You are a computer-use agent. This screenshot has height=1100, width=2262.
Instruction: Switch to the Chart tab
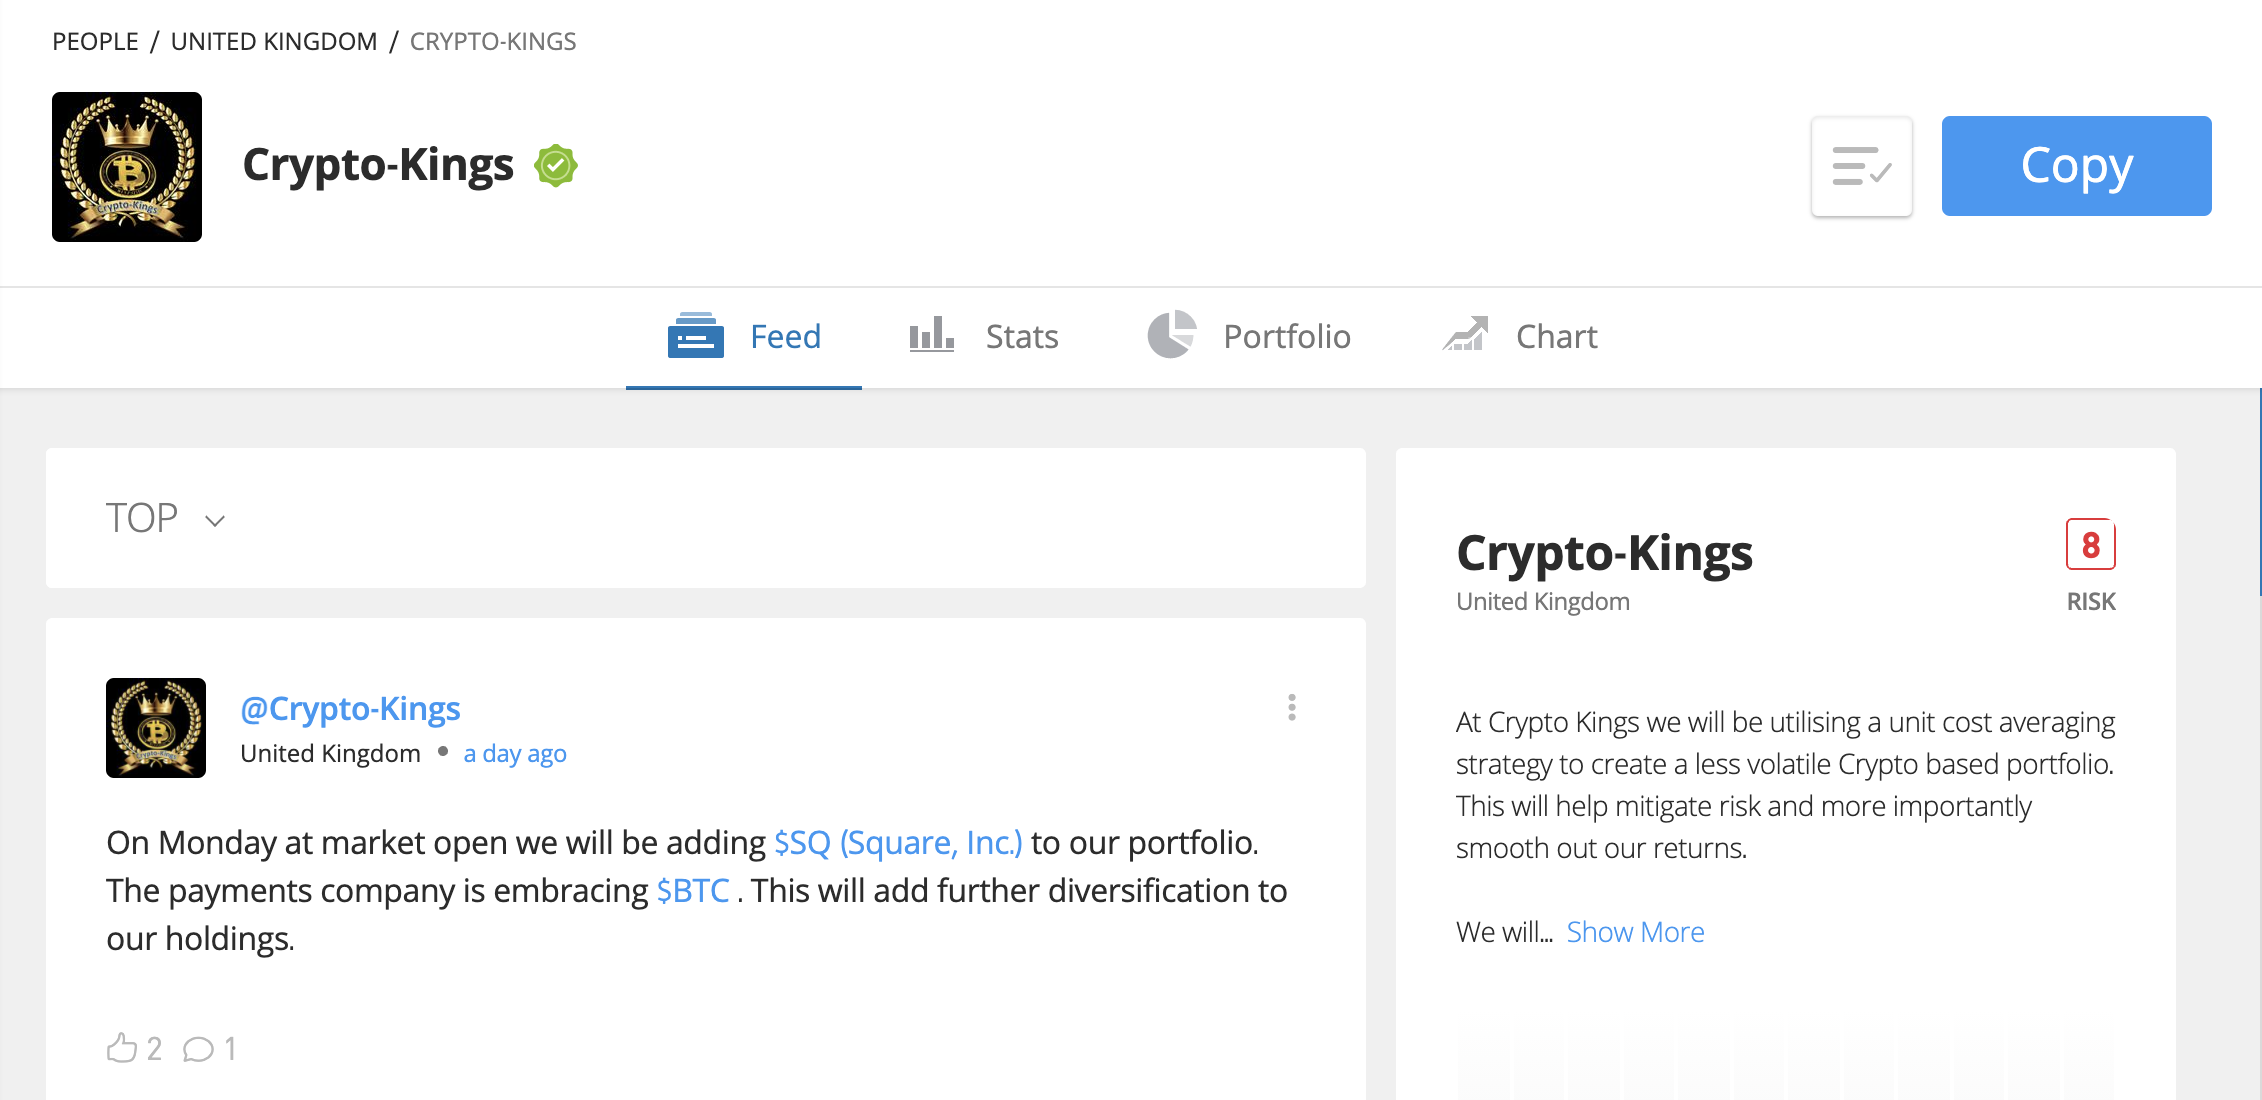coord(1520,337)
